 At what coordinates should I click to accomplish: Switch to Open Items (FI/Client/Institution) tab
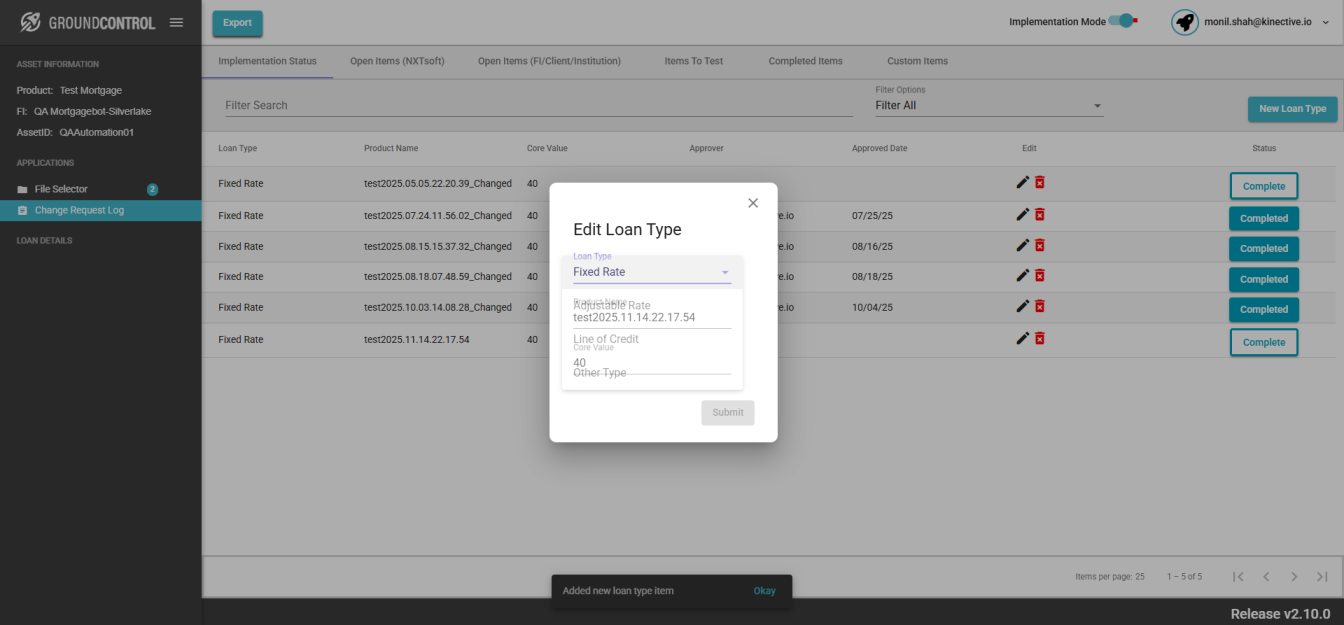pos(549,61)
